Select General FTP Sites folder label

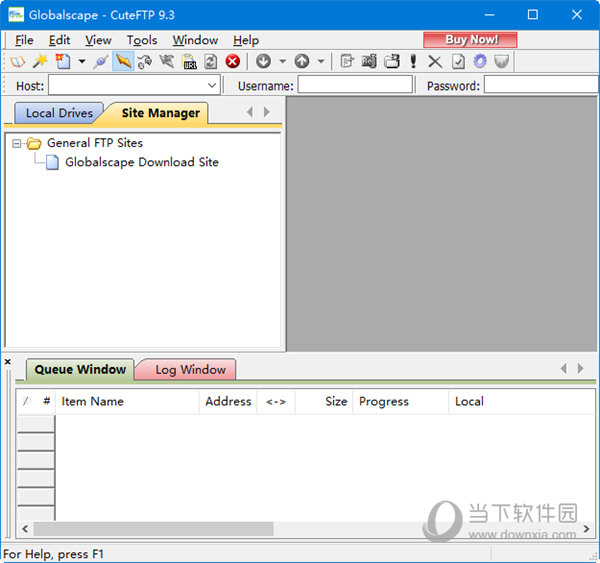click(x=95, y=143)
